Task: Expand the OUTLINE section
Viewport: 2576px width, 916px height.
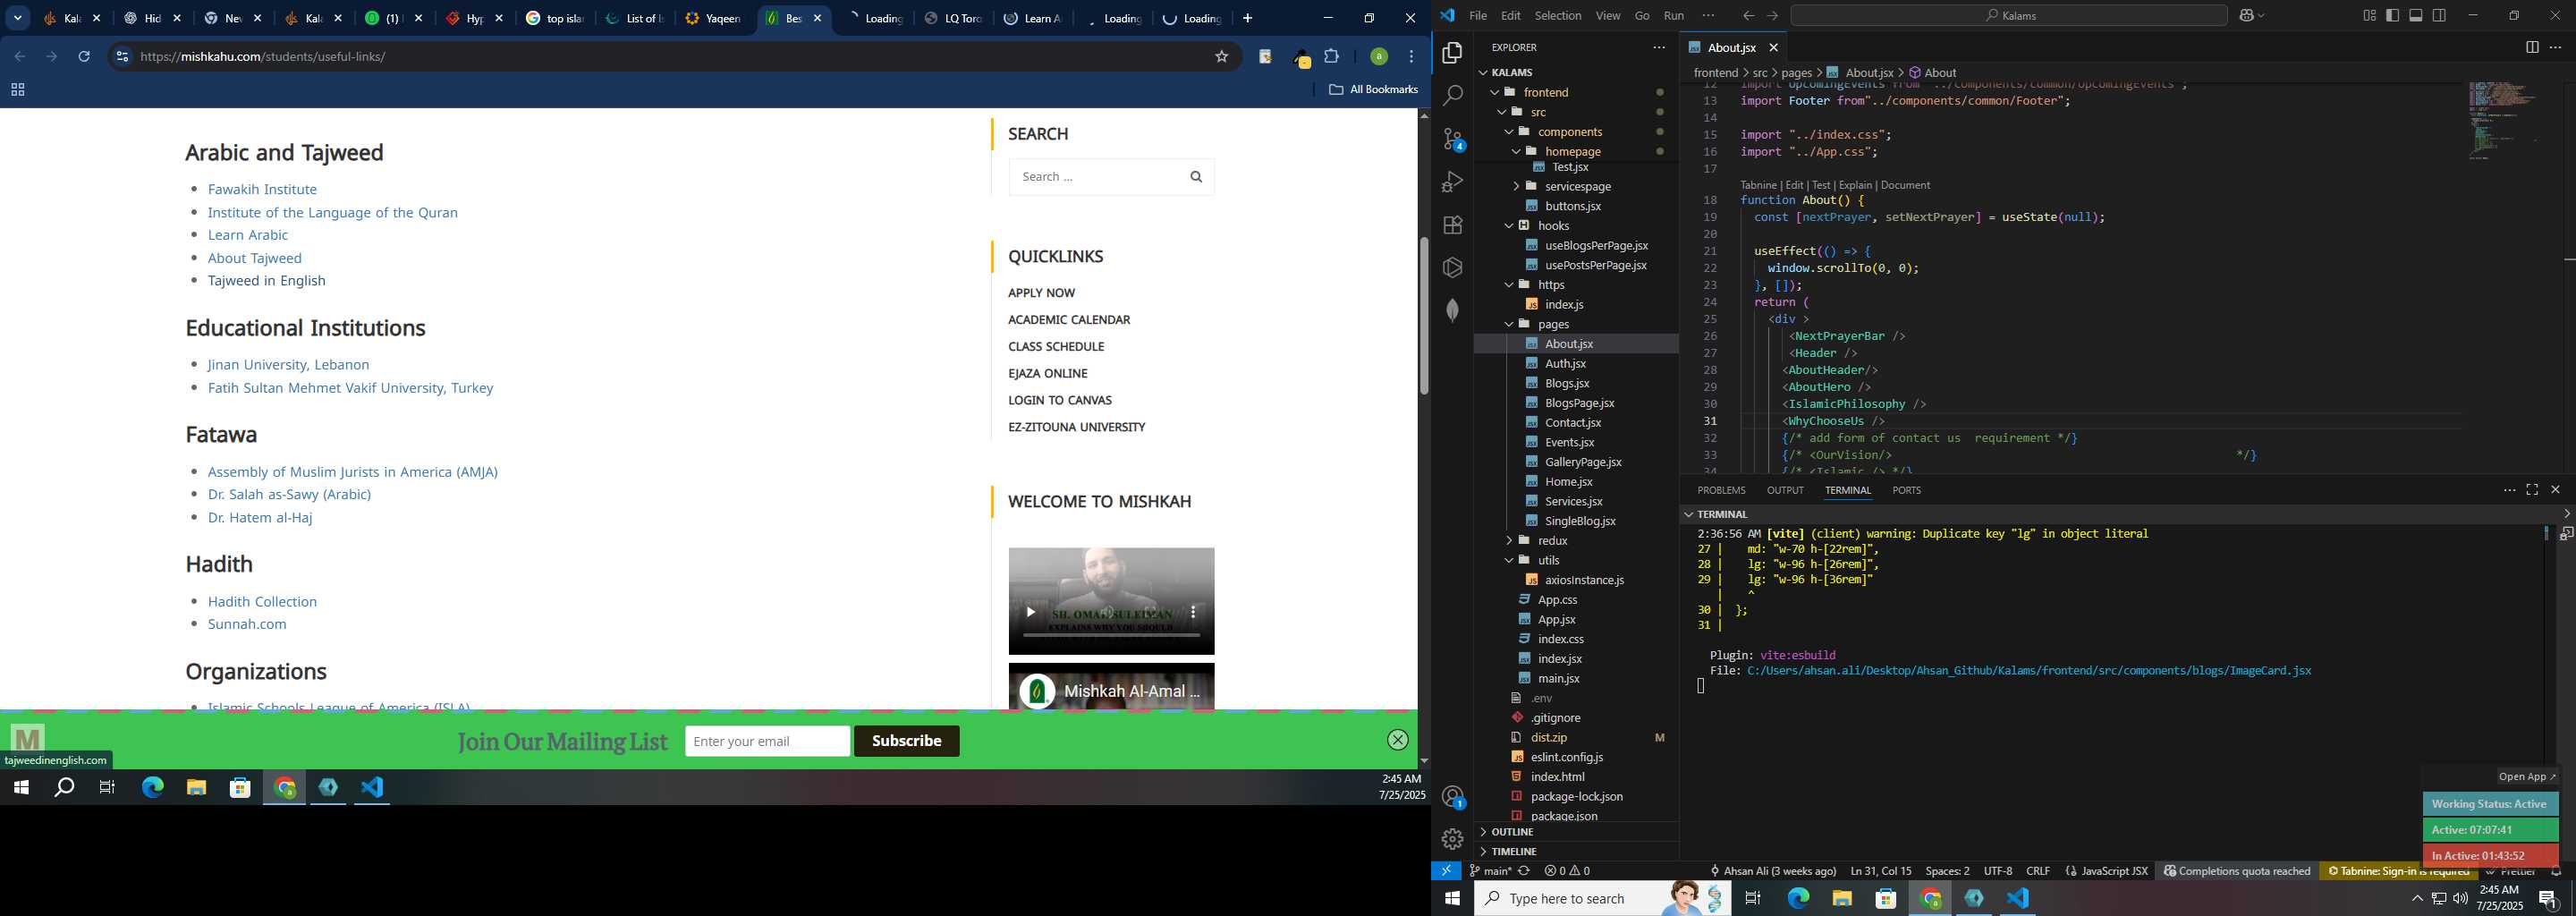Action: coord(1512,832)
